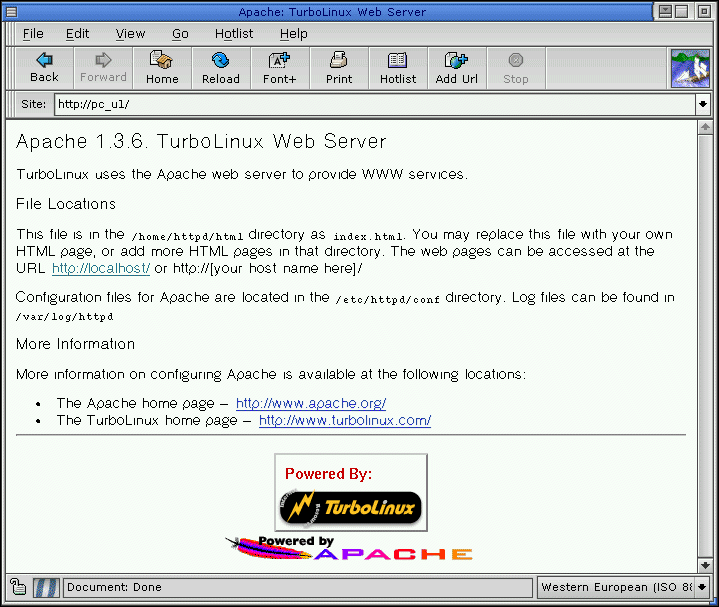719x607 pixels.
Task: Click the 'Document: Done' status text
Action: click(x=114, y=587)
